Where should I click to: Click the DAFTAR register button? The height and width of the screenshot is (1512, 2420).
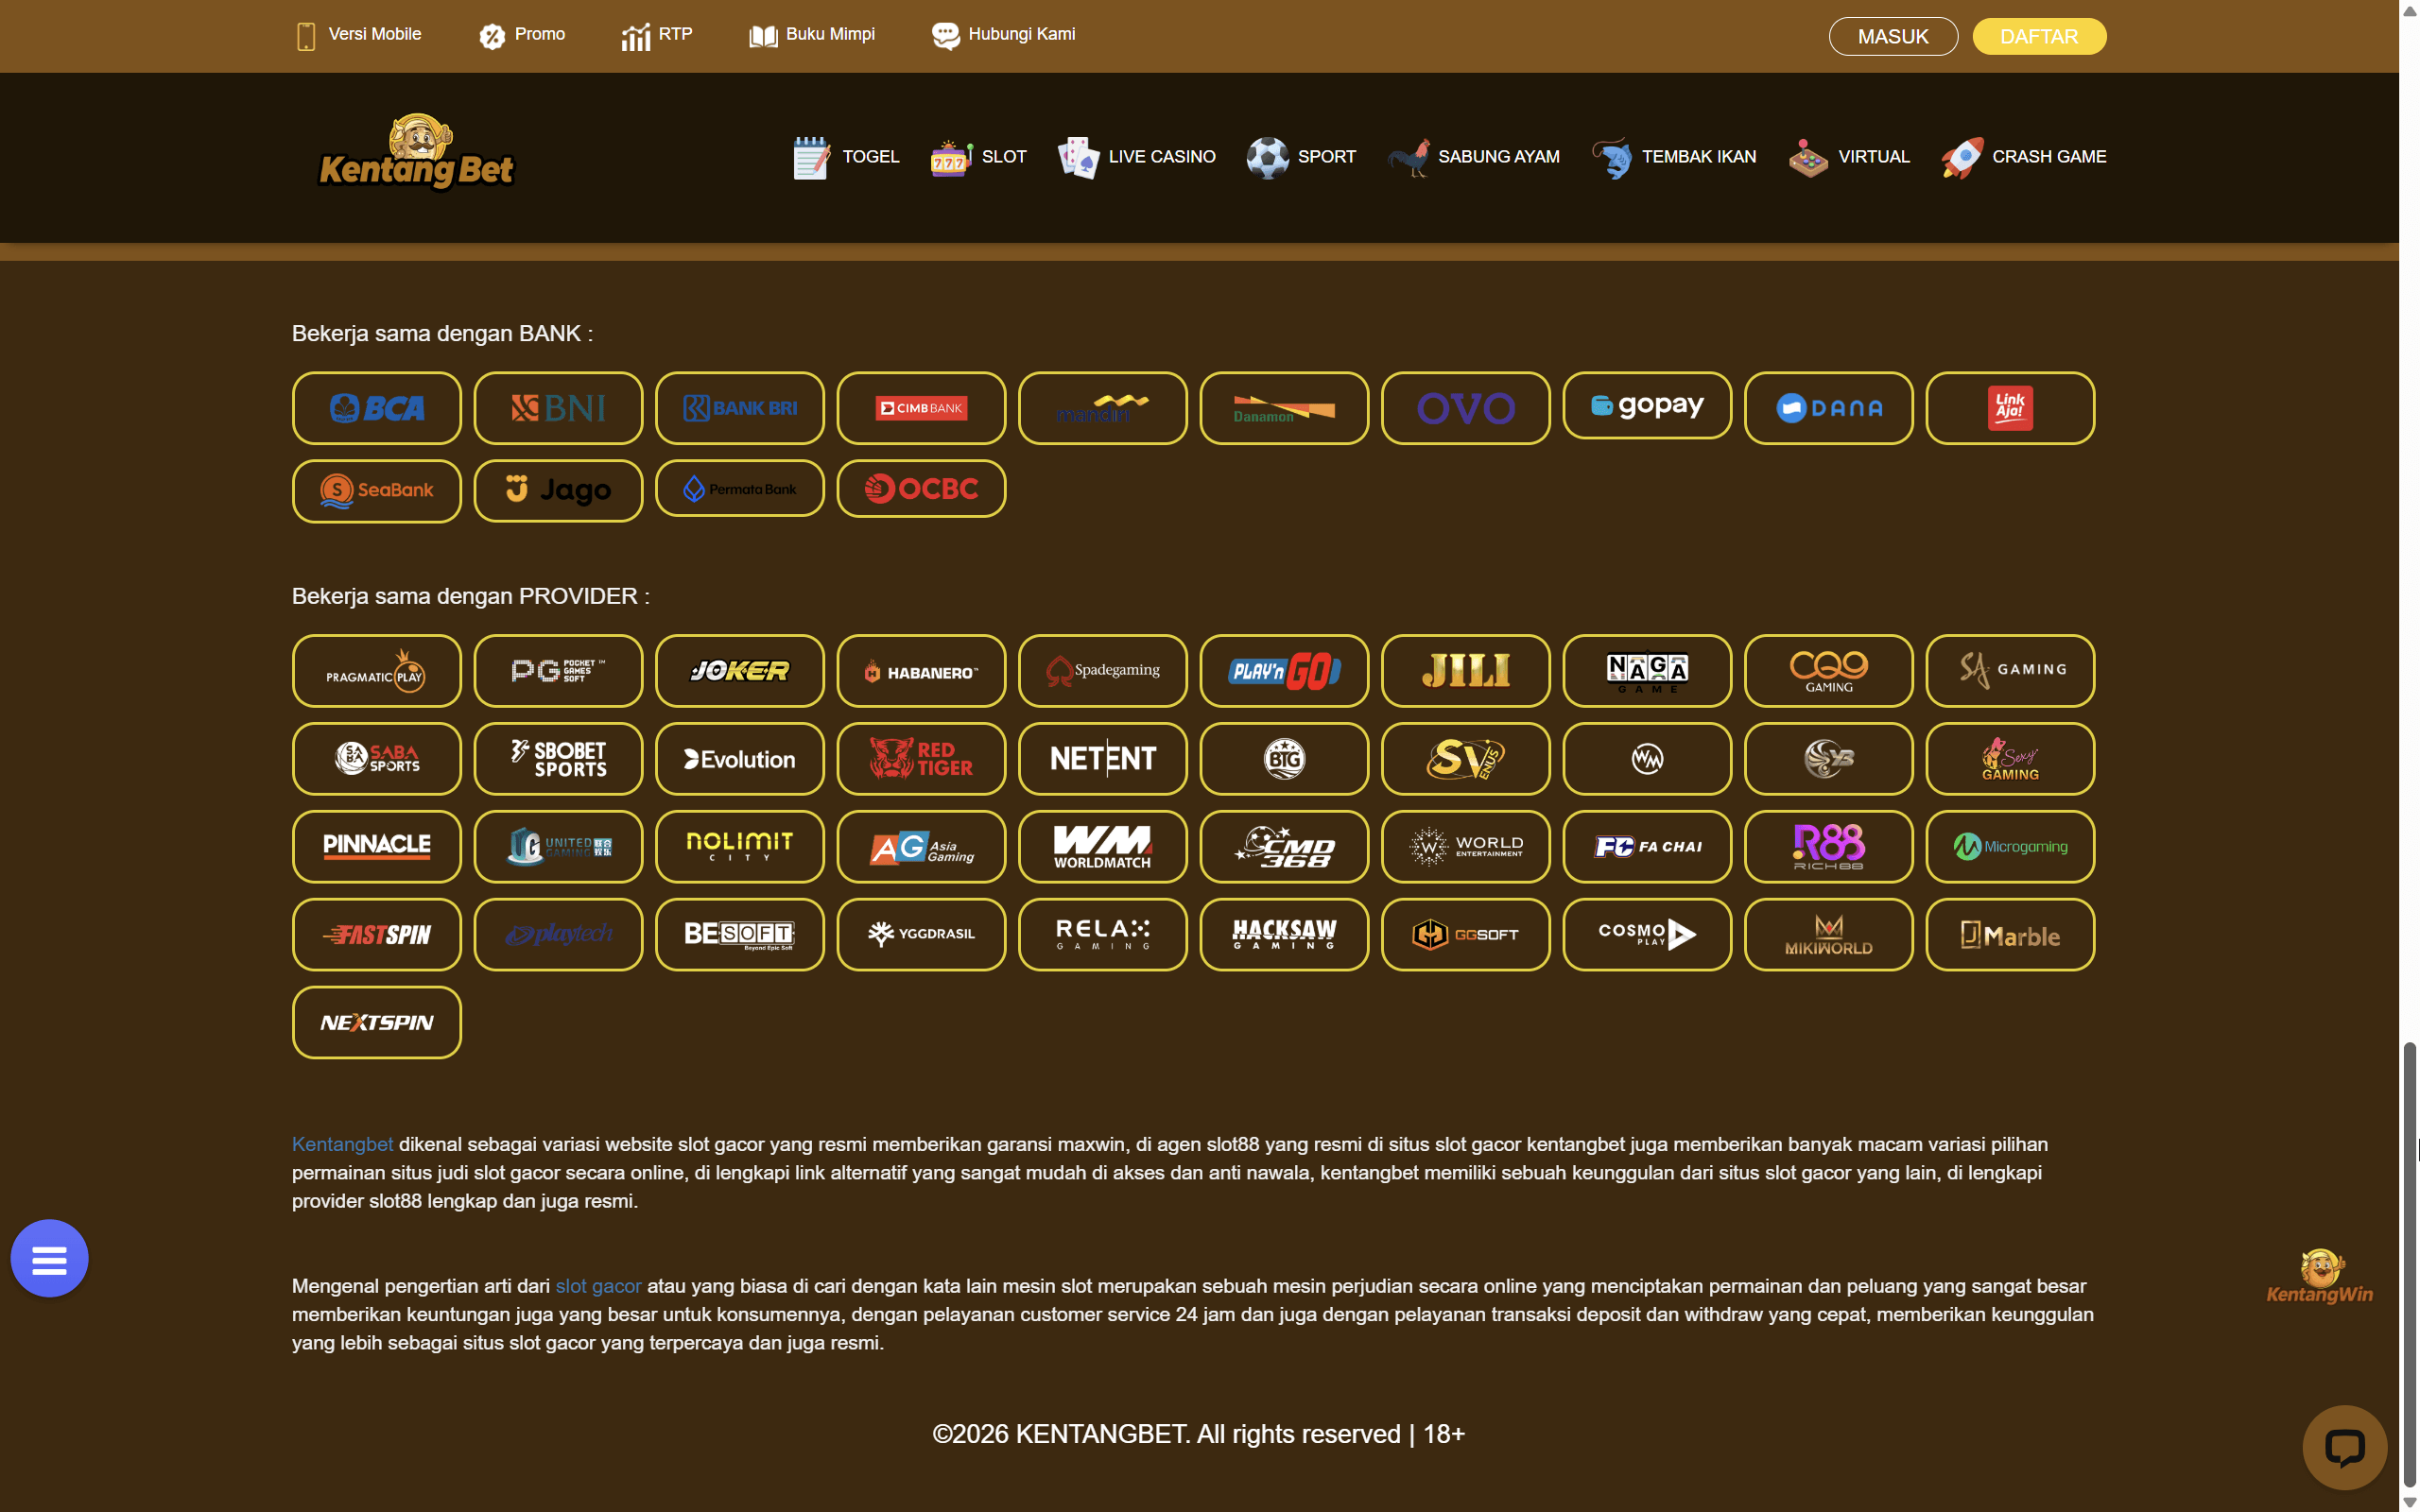tap(2039, 37)
